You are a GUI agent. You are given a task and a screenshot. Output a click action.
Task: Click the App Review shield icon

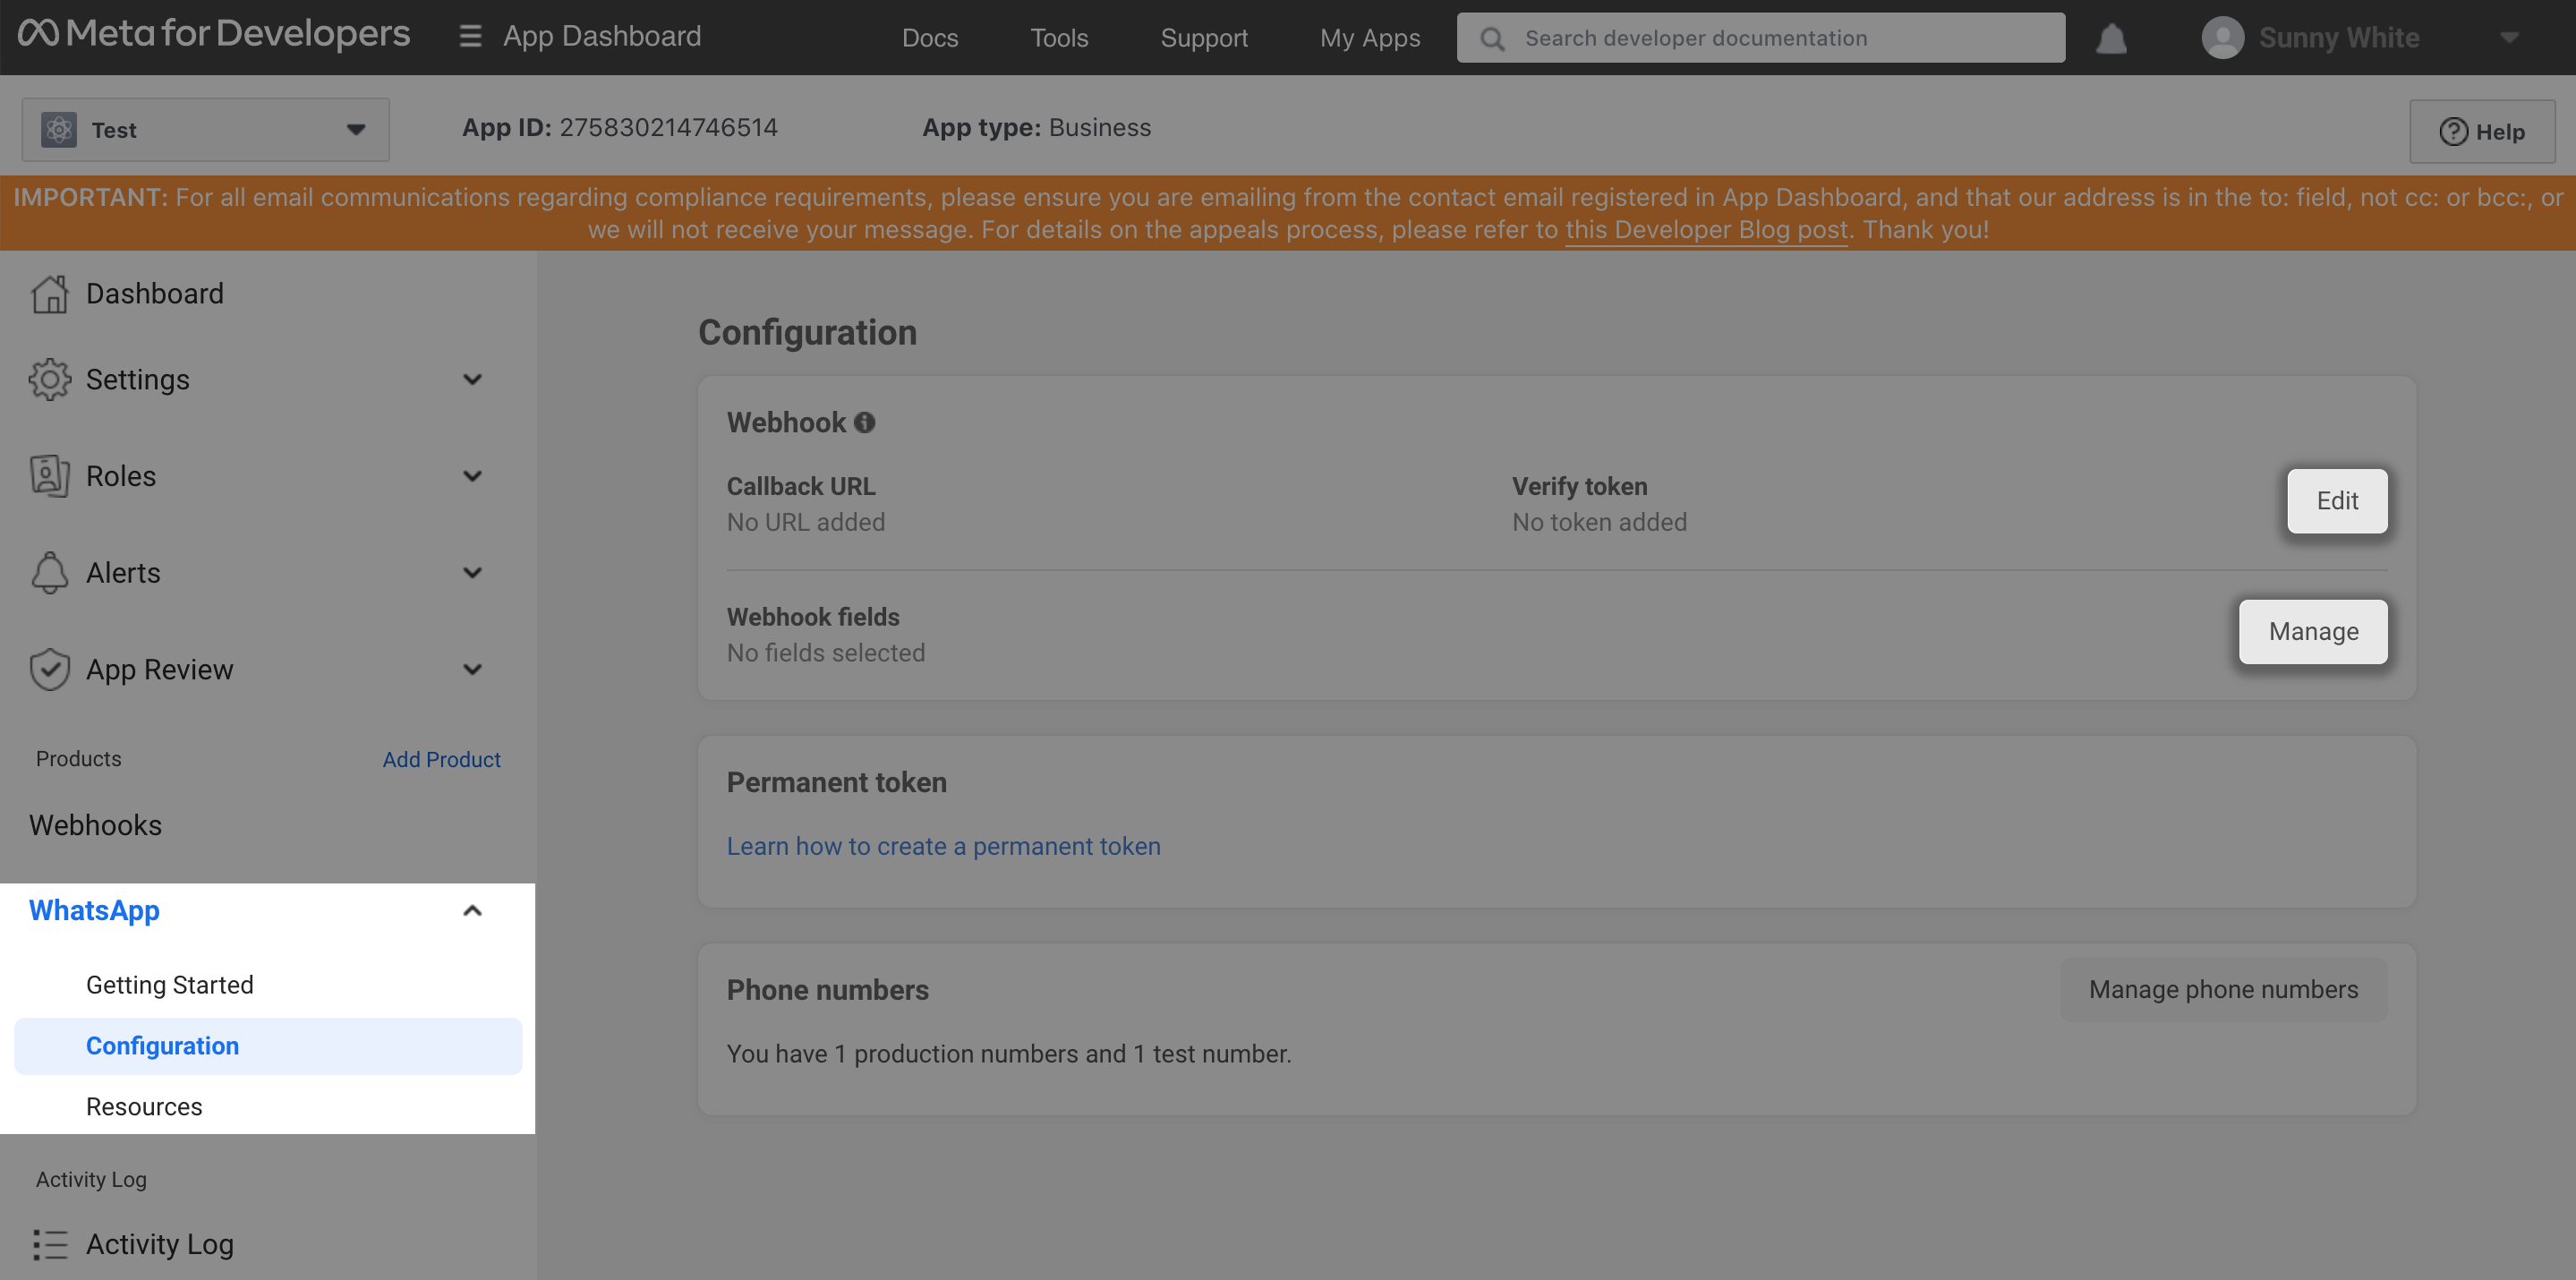(x=47, y=670)
